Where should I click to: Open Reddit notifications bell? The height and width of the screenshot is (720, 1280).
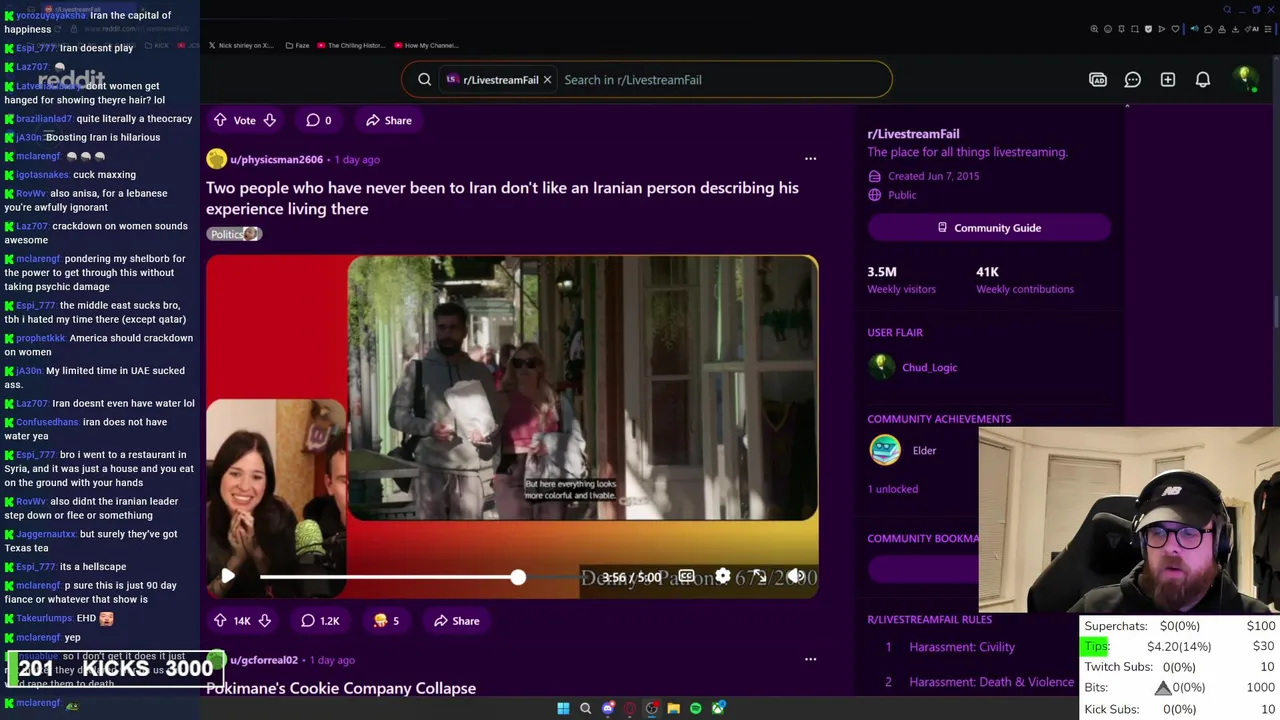pyautogui.click(x=1203, y=80)
